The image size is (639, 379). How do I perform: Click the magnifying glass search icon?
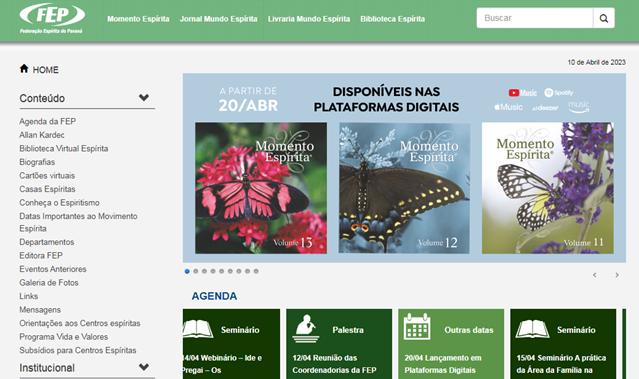[604, 18]
